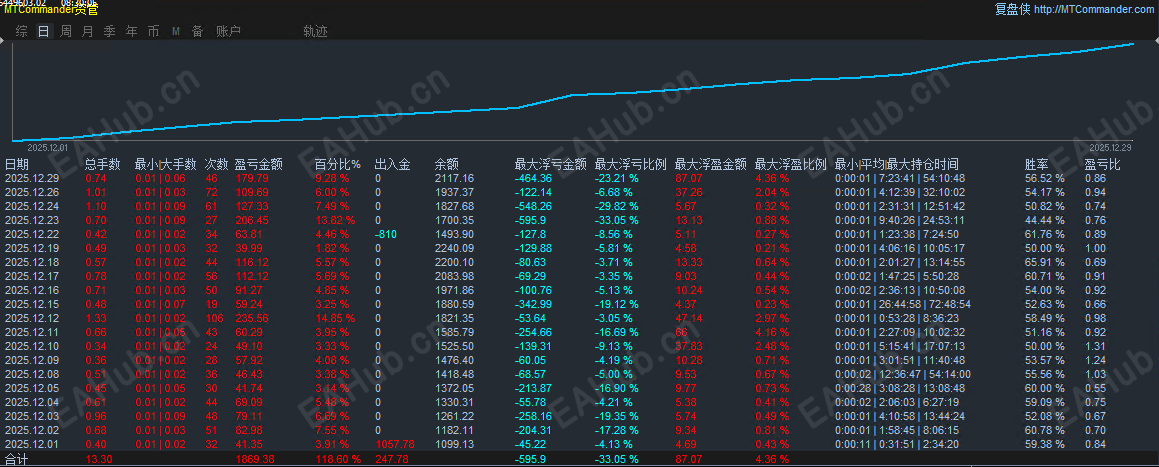Switch to the 综 summary tab

coord(22,31)
